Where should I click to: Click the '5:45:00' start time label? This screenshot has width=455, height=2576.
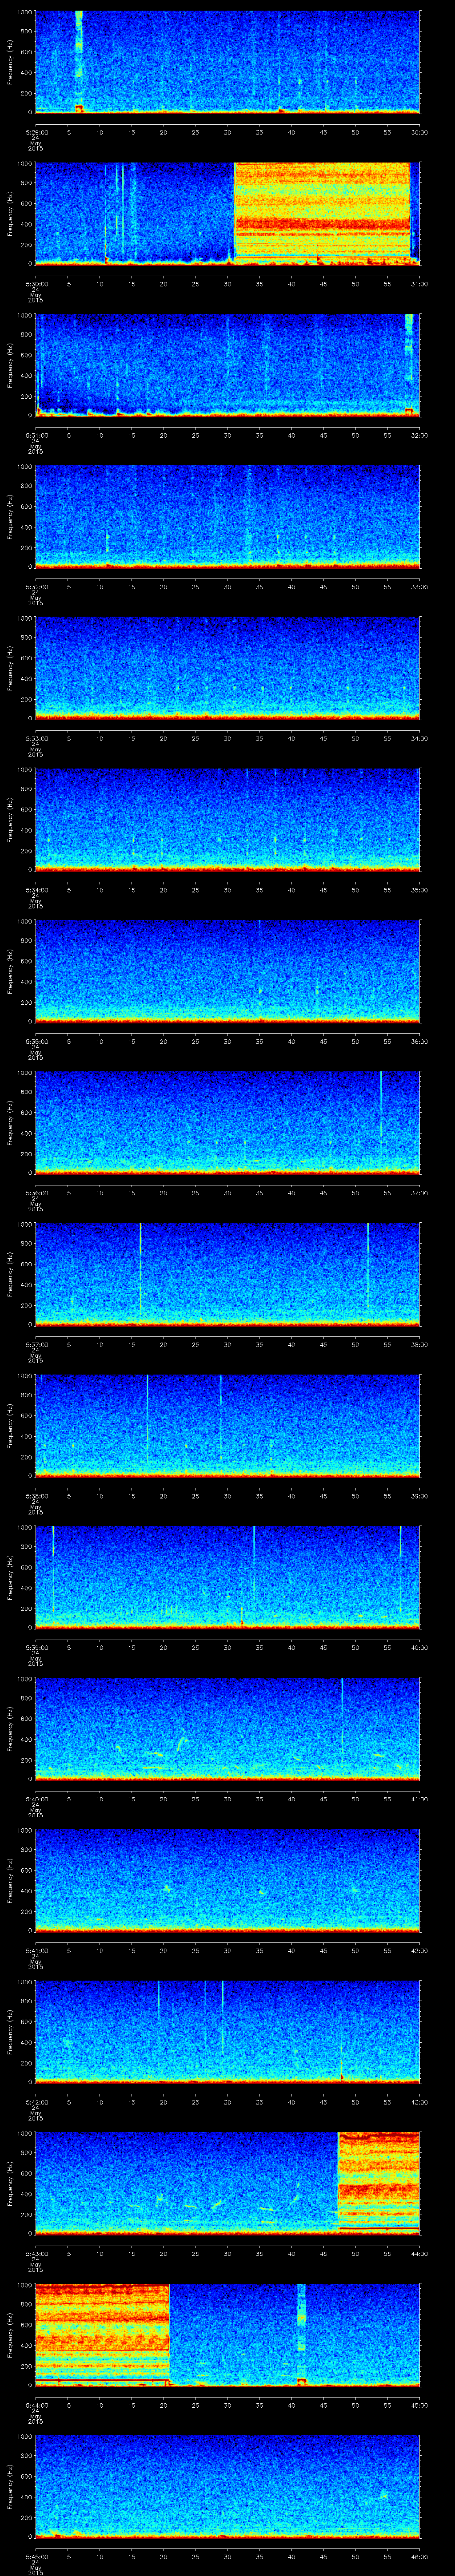click(x=36, y=2556)
